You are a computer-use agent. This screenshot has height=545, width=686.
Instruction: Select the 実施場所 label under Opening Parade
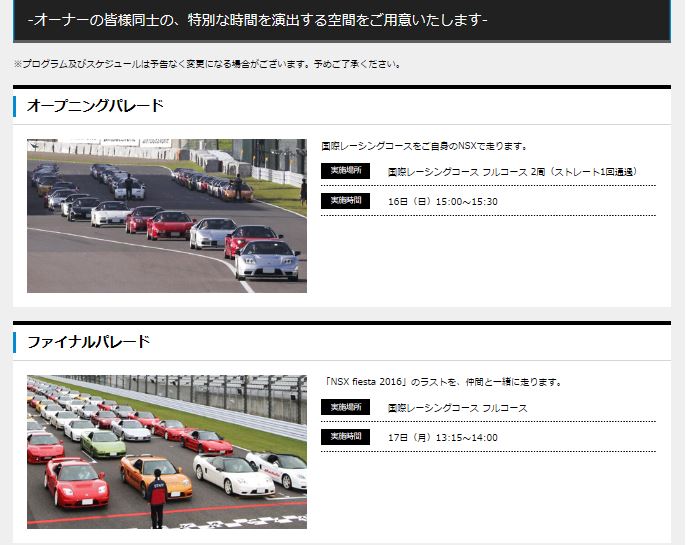(x=345, y=171)
